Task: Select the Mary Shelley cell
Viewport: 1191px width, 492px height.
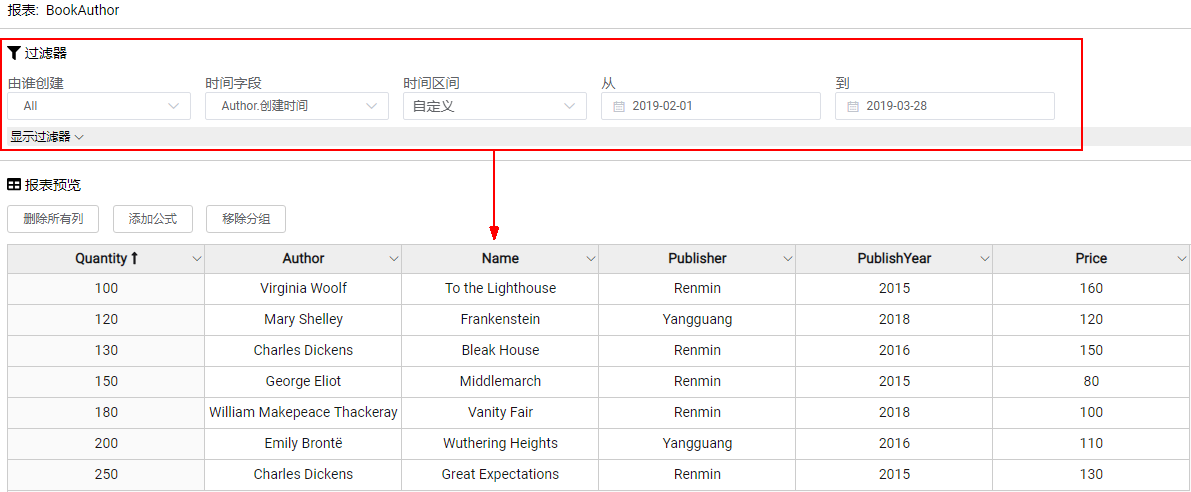Action: pos(303,320)
